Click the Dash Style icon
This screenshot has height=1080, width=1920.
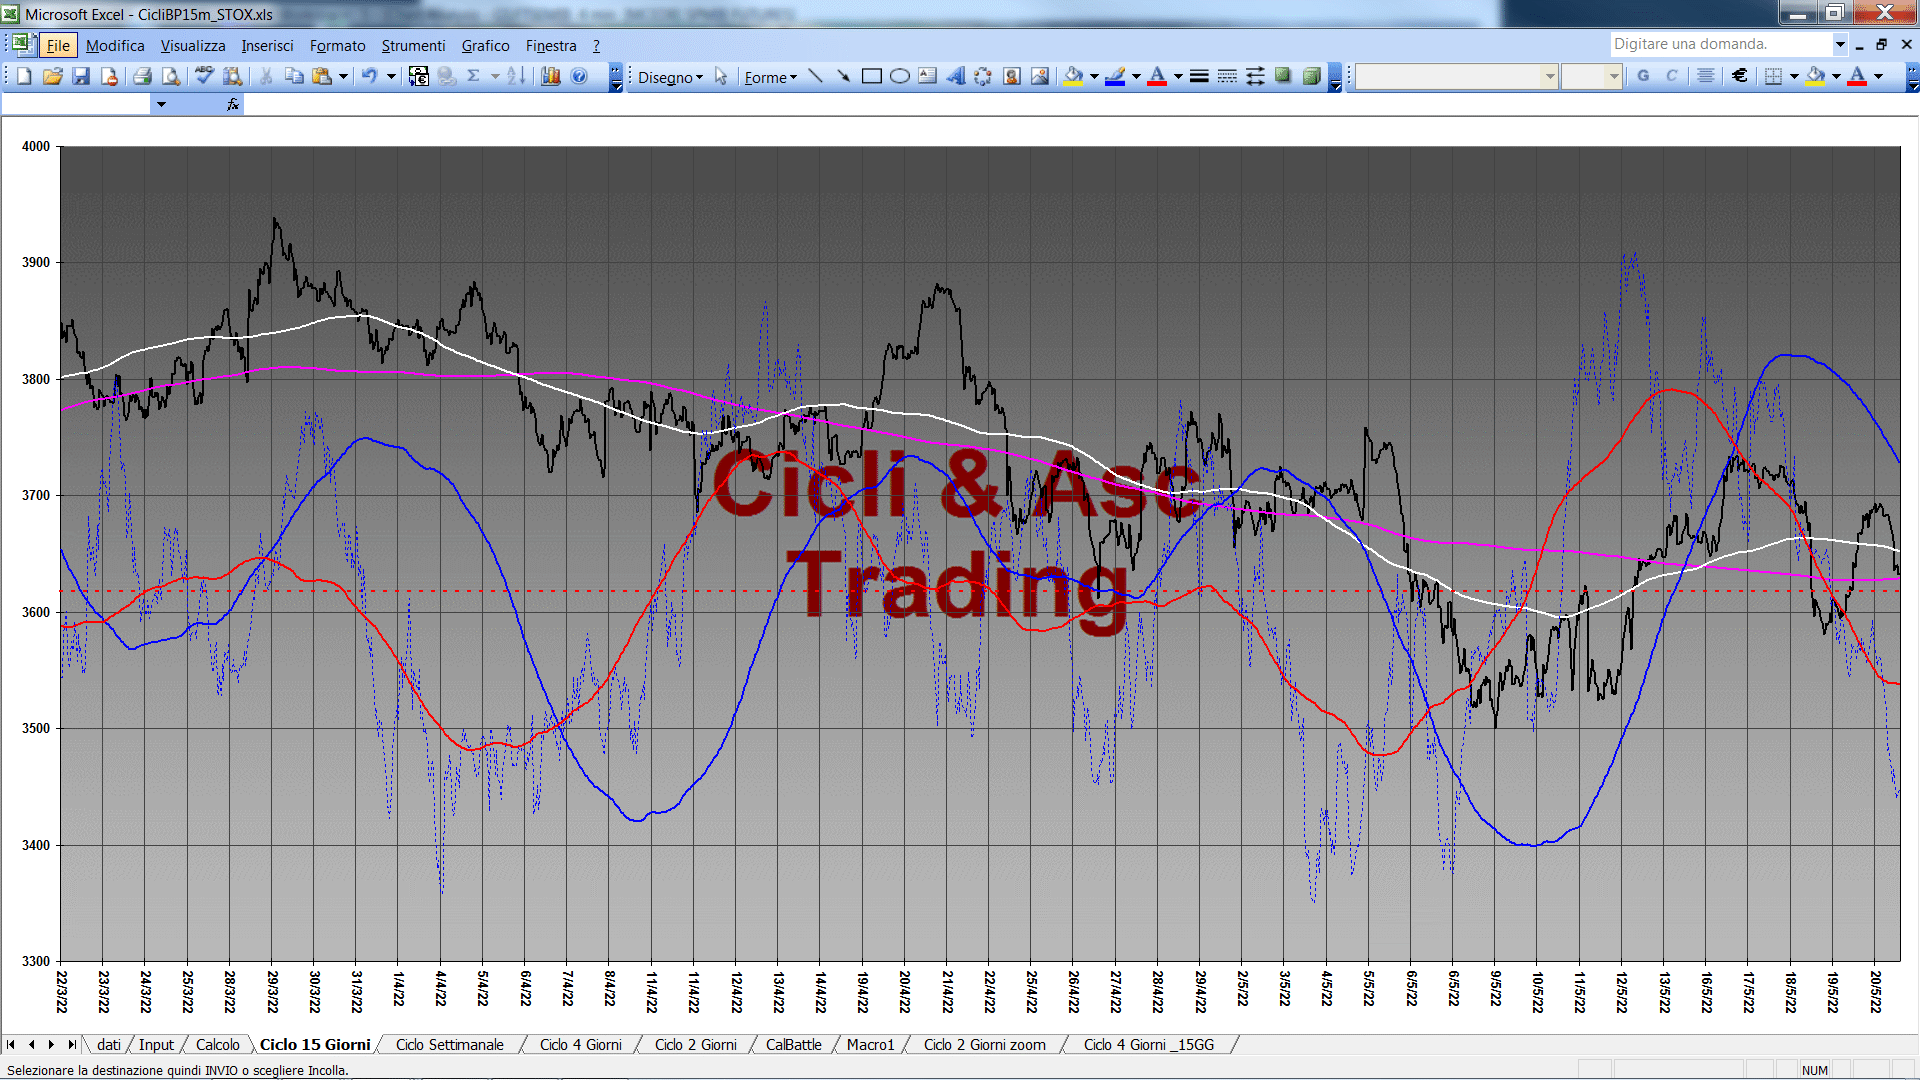coord(1227,76)
